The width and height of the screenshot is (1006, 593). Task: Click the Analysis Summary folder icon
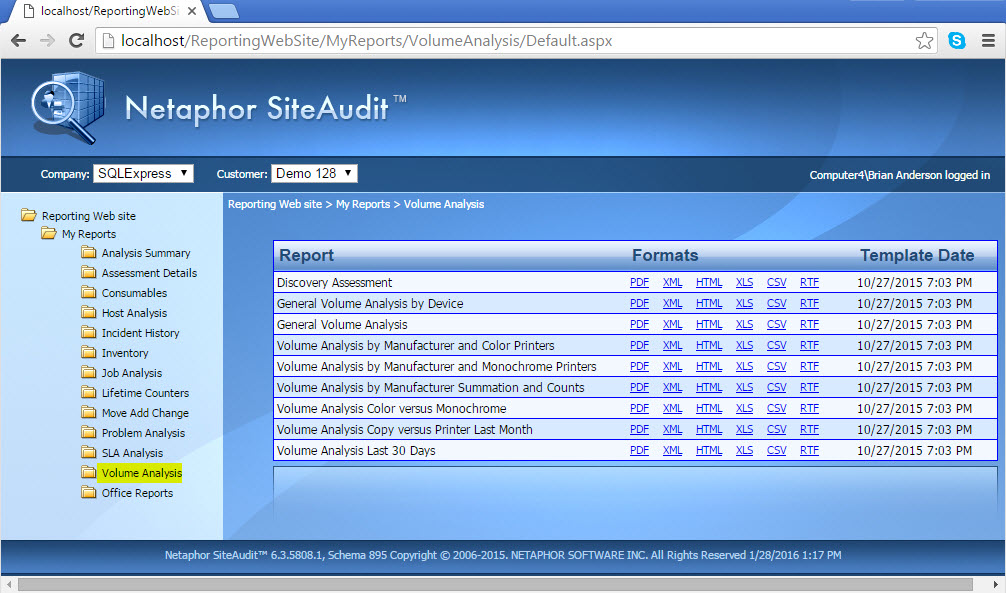89,252
